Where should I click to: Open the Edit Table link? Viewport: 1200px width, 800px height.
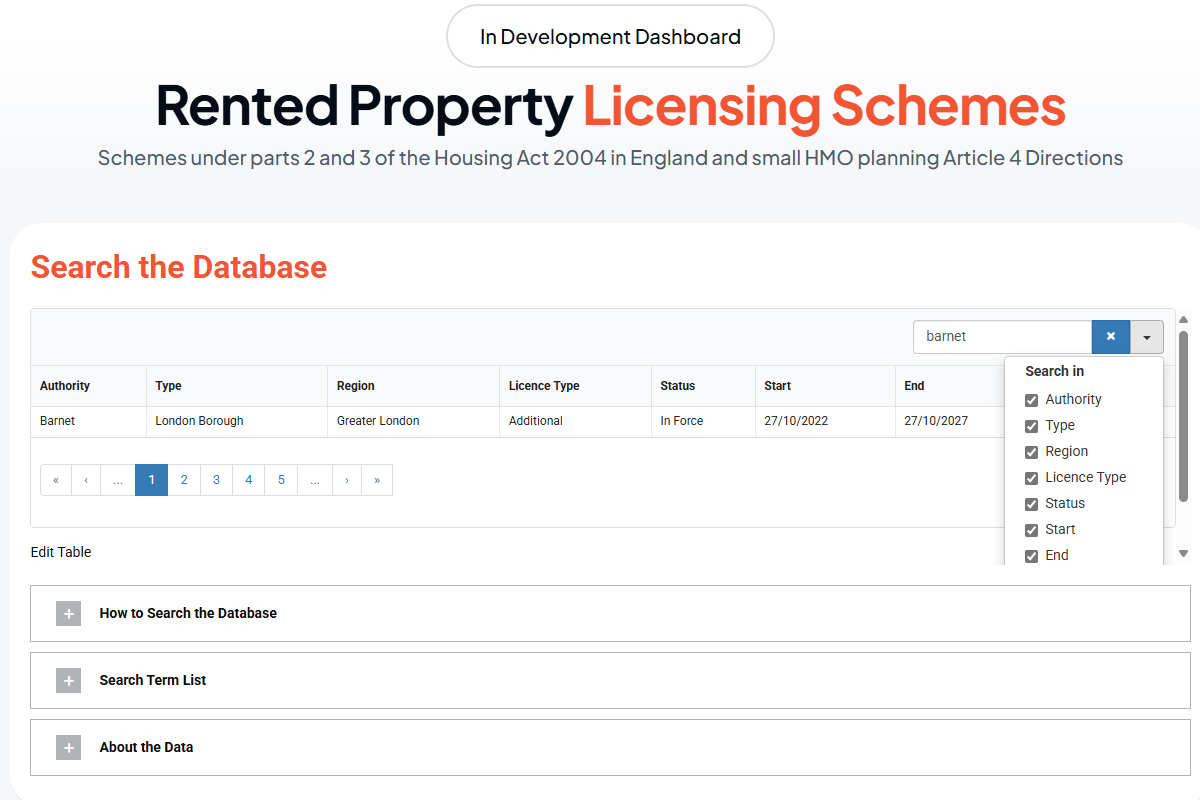coord(61,552)
